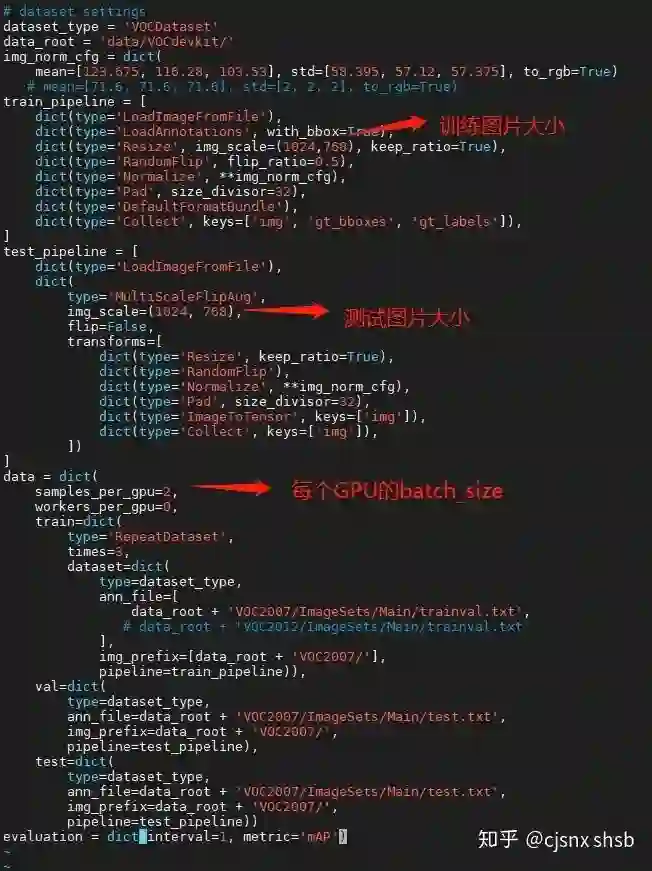Click the workers_per_gpu=0 line
Image resolution: width=652 pixels, height=871 pixels.
click(106, 507)
